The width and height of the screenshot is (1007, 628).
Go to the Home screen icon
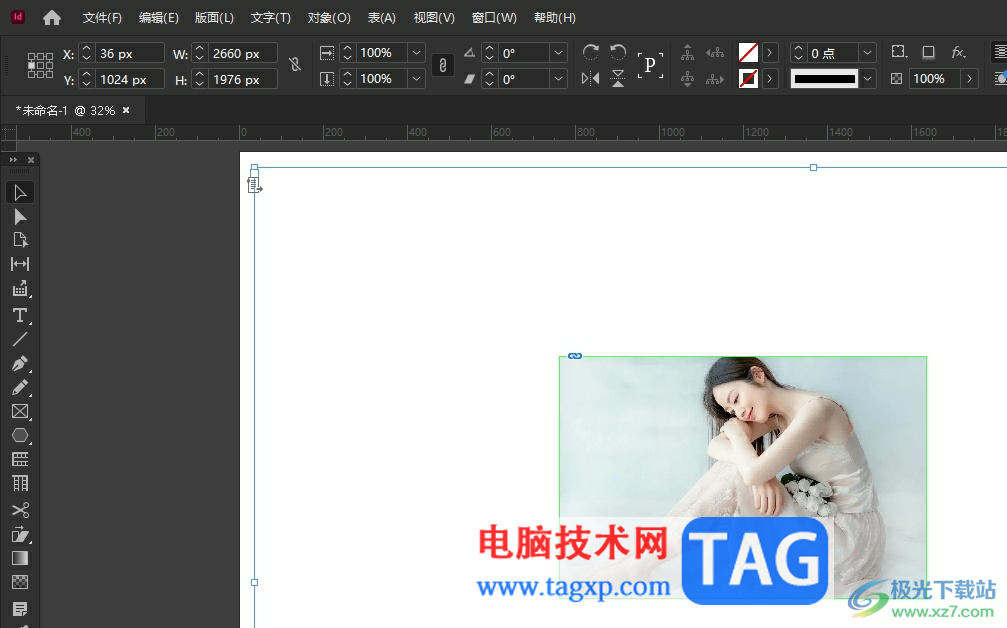click(x=52, y=18)
